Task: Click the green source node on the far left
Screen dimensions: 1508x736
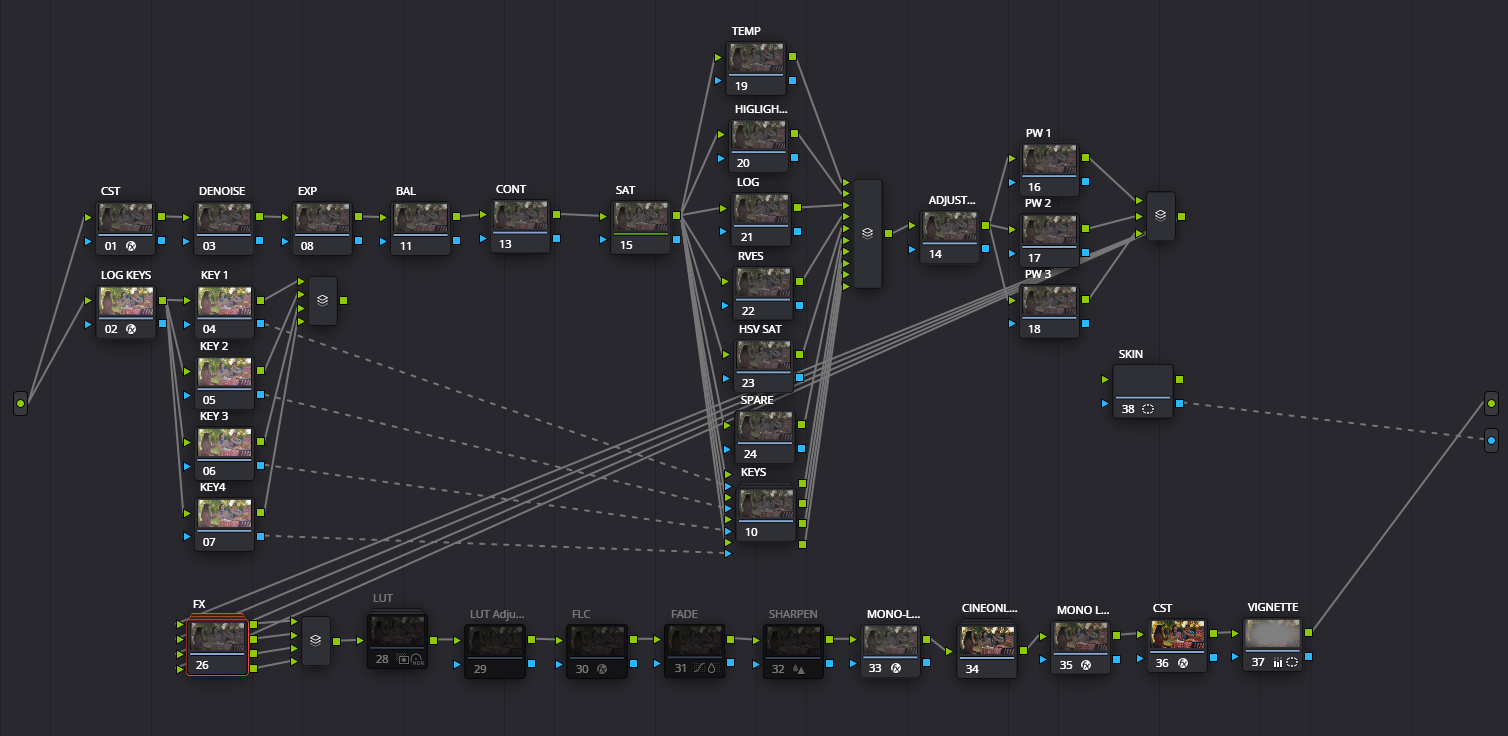Action: 20,404
